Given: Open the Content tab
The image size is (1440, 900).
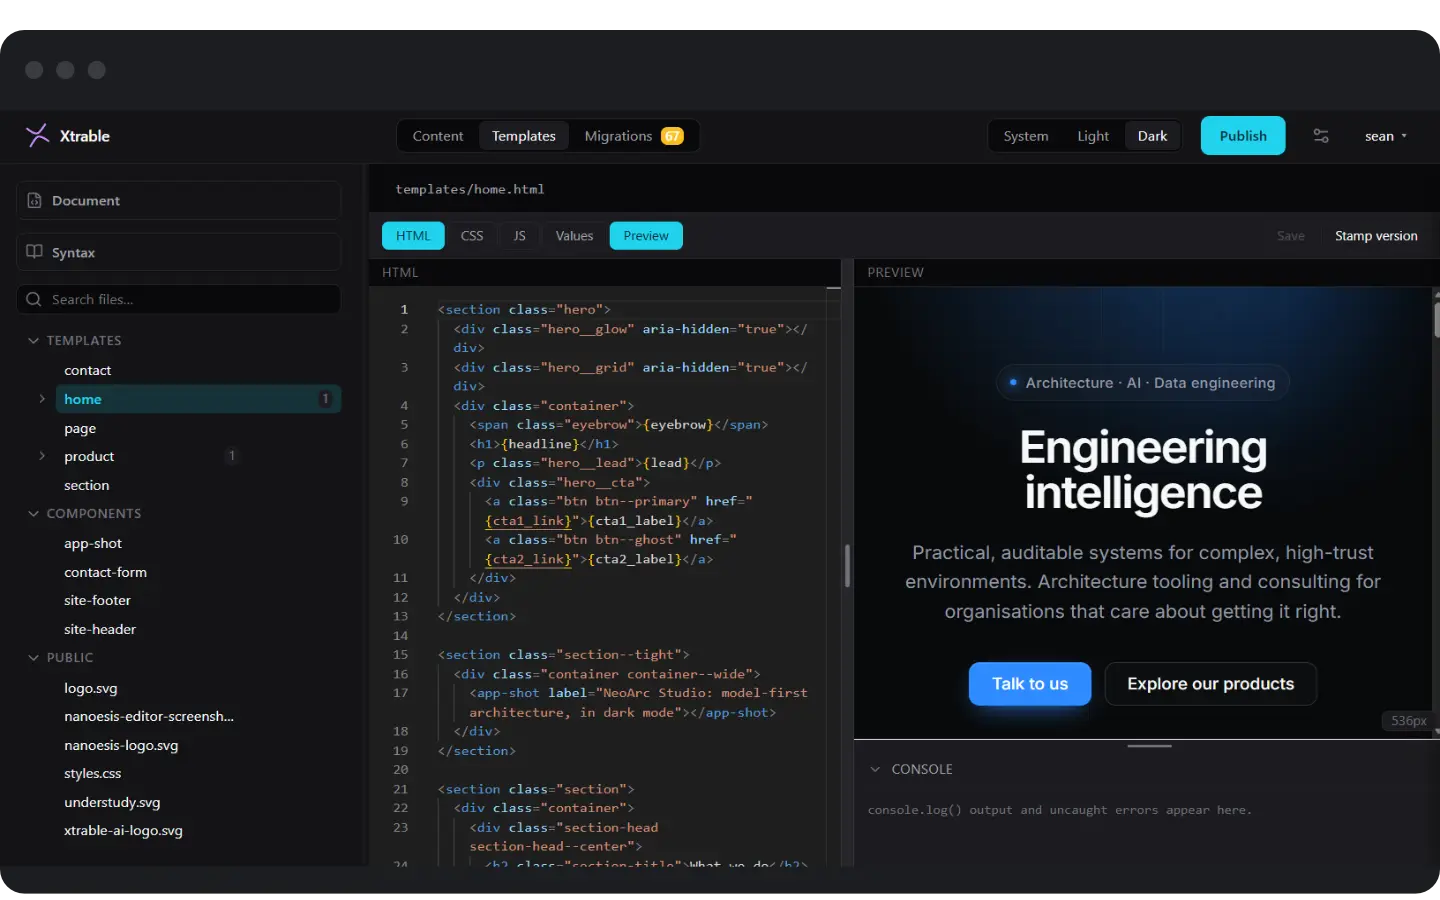Looking at the screenshot, I should pos(438,136).
